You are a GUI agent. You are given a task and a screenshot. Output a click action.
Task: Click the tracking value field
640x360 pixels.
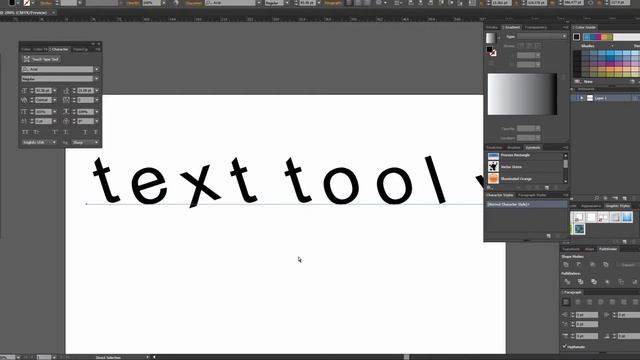coord(85,100)
